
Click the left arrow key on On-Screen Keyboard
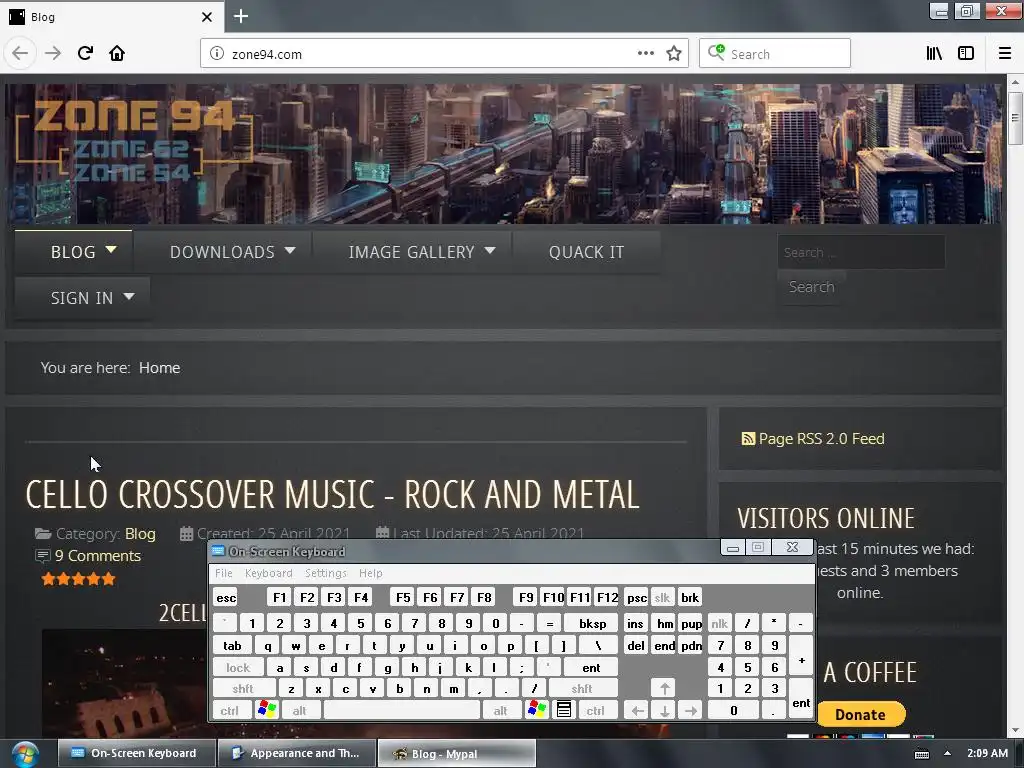637,710
